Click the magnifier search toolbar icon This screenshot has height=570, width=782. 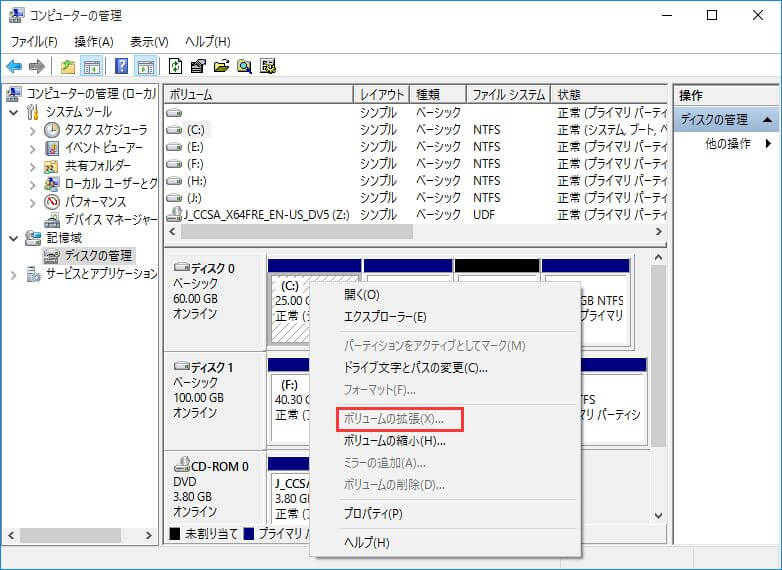tap(244, 67)
